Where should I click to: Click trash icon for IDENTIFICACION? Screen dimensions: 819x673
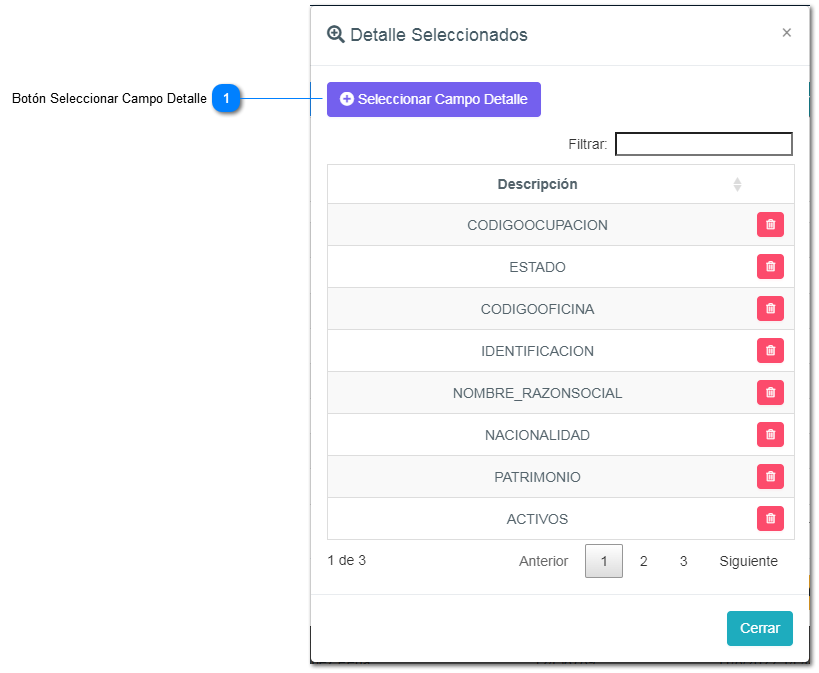coord(770,351)
